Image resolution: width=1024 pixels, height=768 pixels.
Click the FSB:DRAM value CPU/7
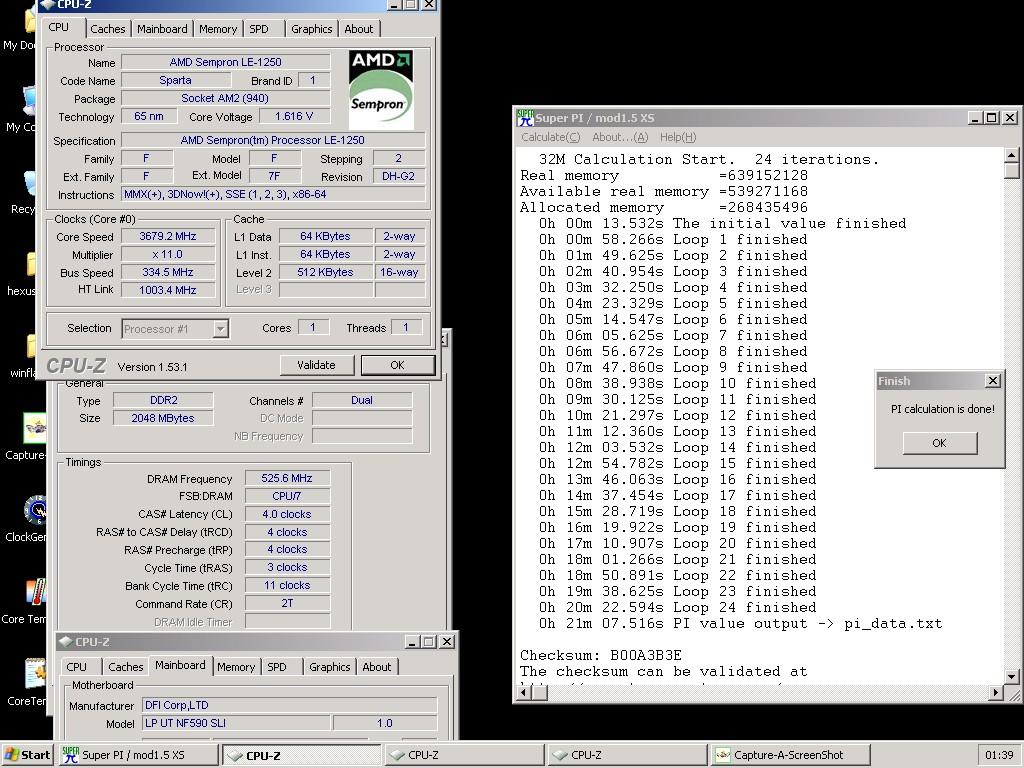287,496
